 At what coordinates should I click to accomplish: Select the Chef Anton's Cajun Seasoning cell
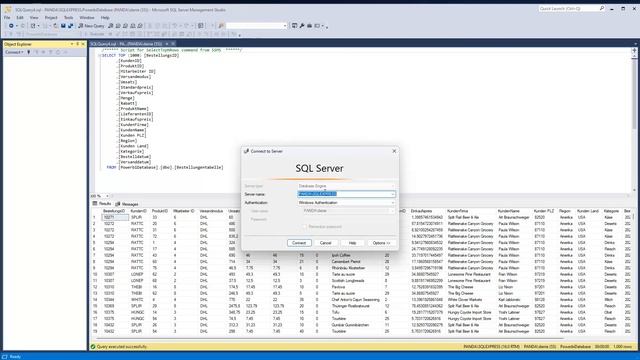[356, 300]
